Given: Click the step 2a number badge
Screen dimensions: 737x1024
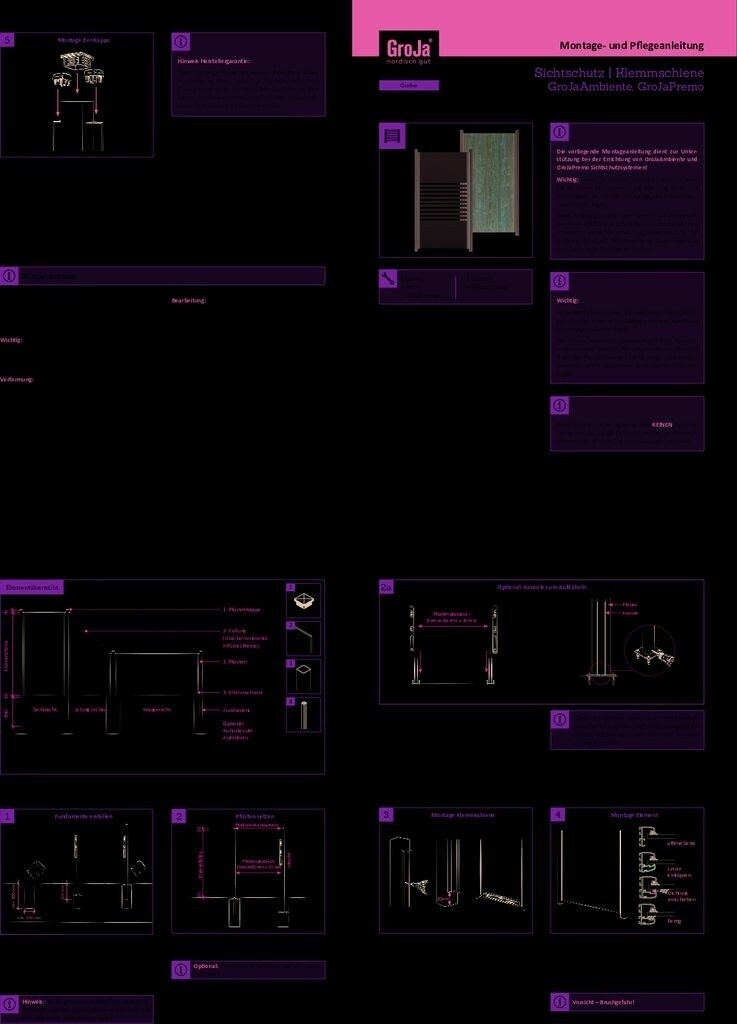Looking at the screenshot, I should click(387, 588).
